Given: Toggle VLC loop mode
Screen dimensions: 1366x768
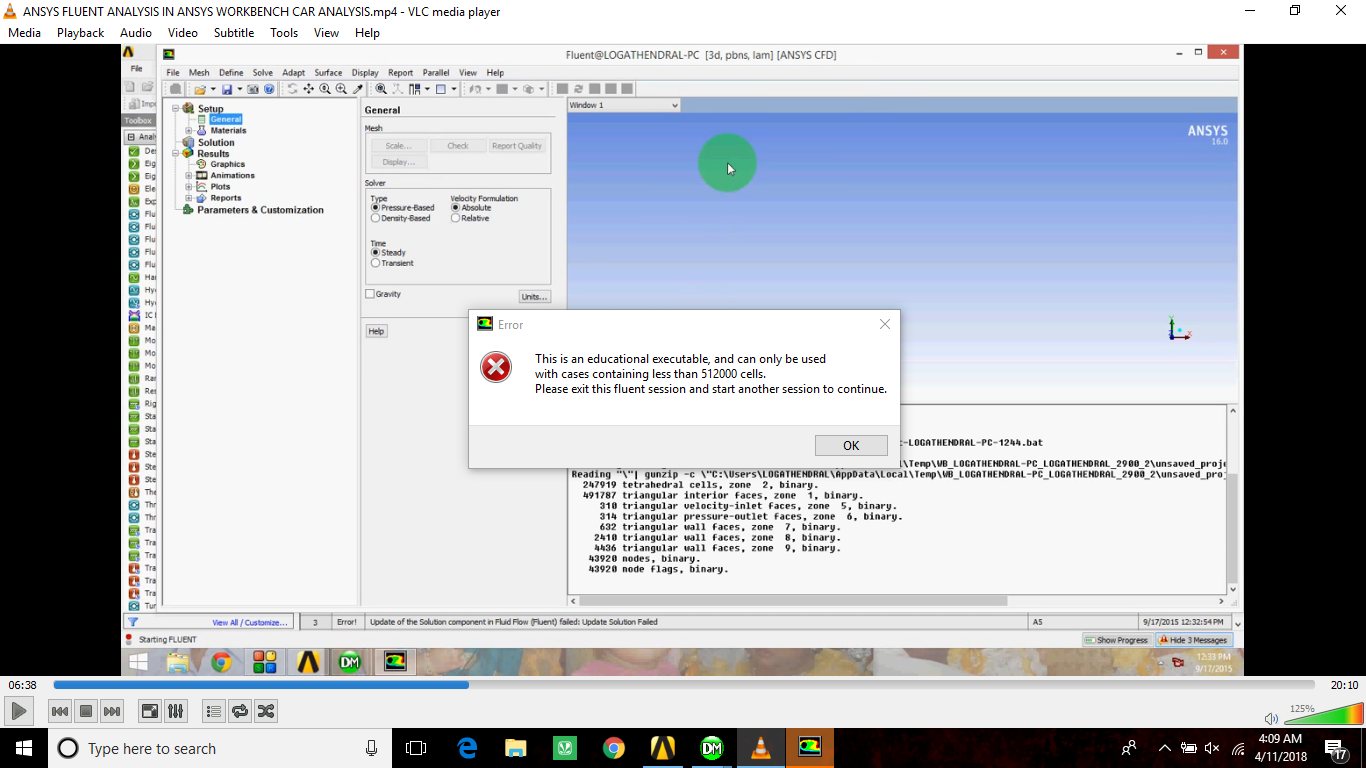Looking at the screenshot, I should [x=240, y=711].
